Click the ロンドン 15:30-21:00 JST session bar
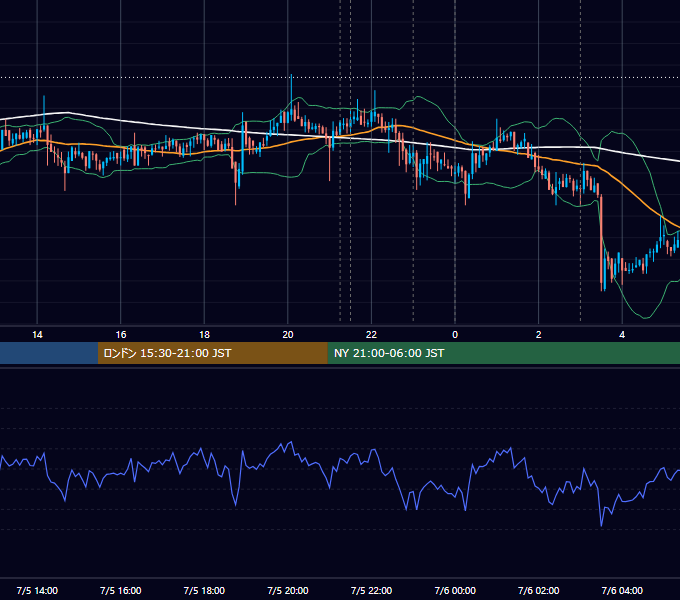Screen dimensions: 680x600 click(212, 353)
